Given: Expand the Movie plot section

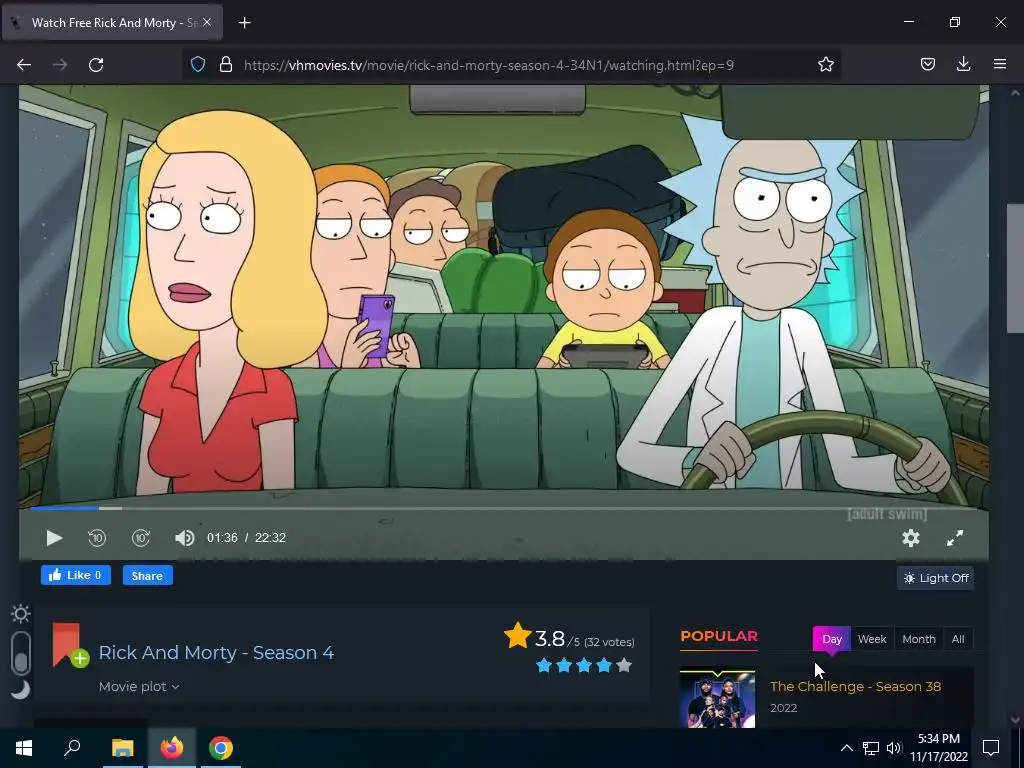Looking at the screenshot, I should click(x=139, y=686).
